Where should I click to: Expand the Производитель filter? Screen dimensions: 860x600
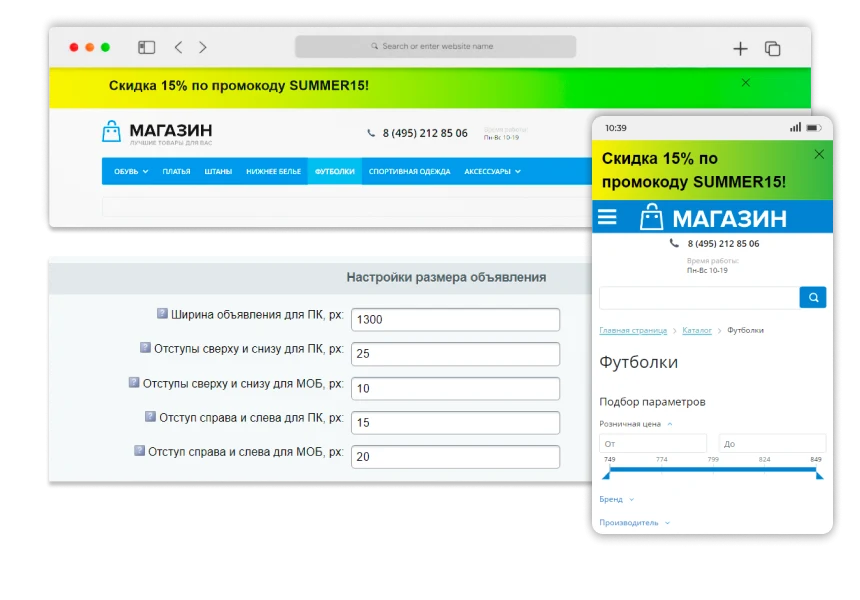[x=635, y=523]
